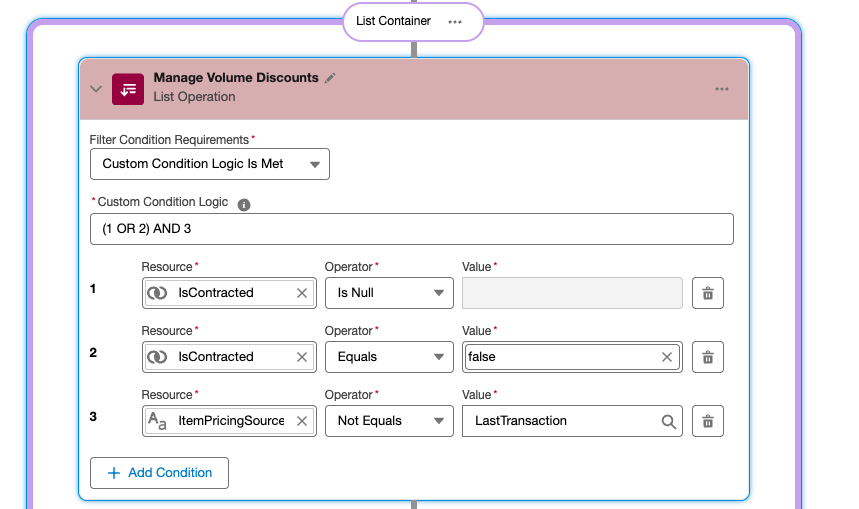Clear the IsContracted resource in condition 2
859x509 pixels.
pyautogui.click(x=302, y=357)
